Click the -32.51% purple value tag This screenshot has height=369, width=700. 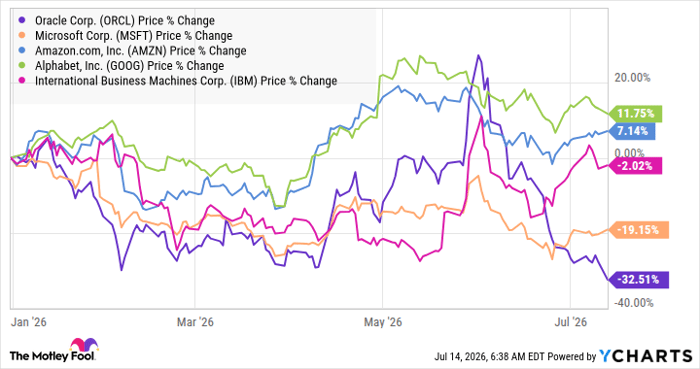638,280
